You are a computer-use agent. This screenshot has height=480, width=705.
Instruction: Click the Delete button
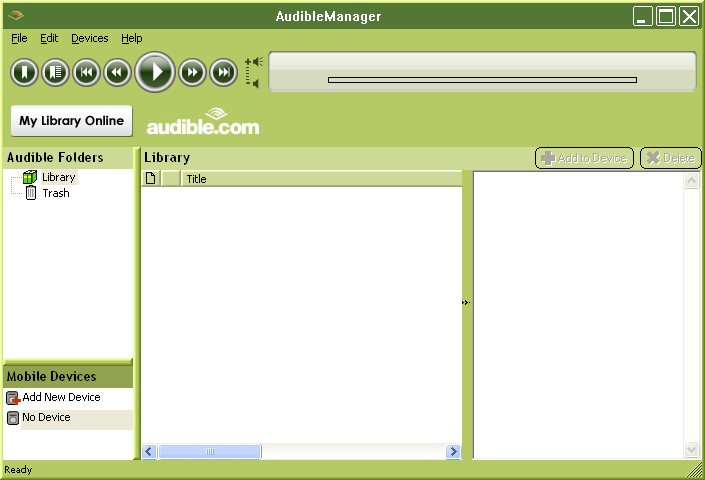click(x=670, y=158)
